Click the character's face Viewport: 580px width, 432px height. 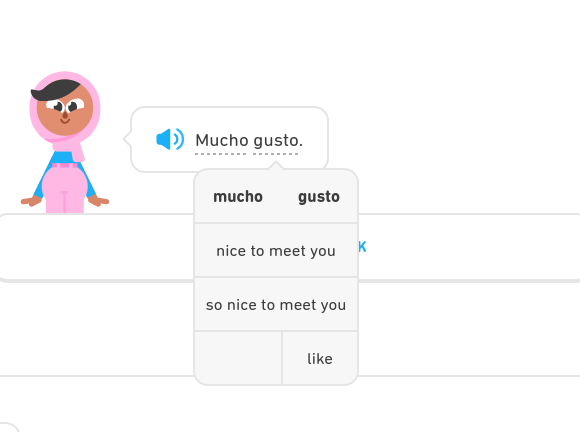pyautogui.click(x=65, y=110)
